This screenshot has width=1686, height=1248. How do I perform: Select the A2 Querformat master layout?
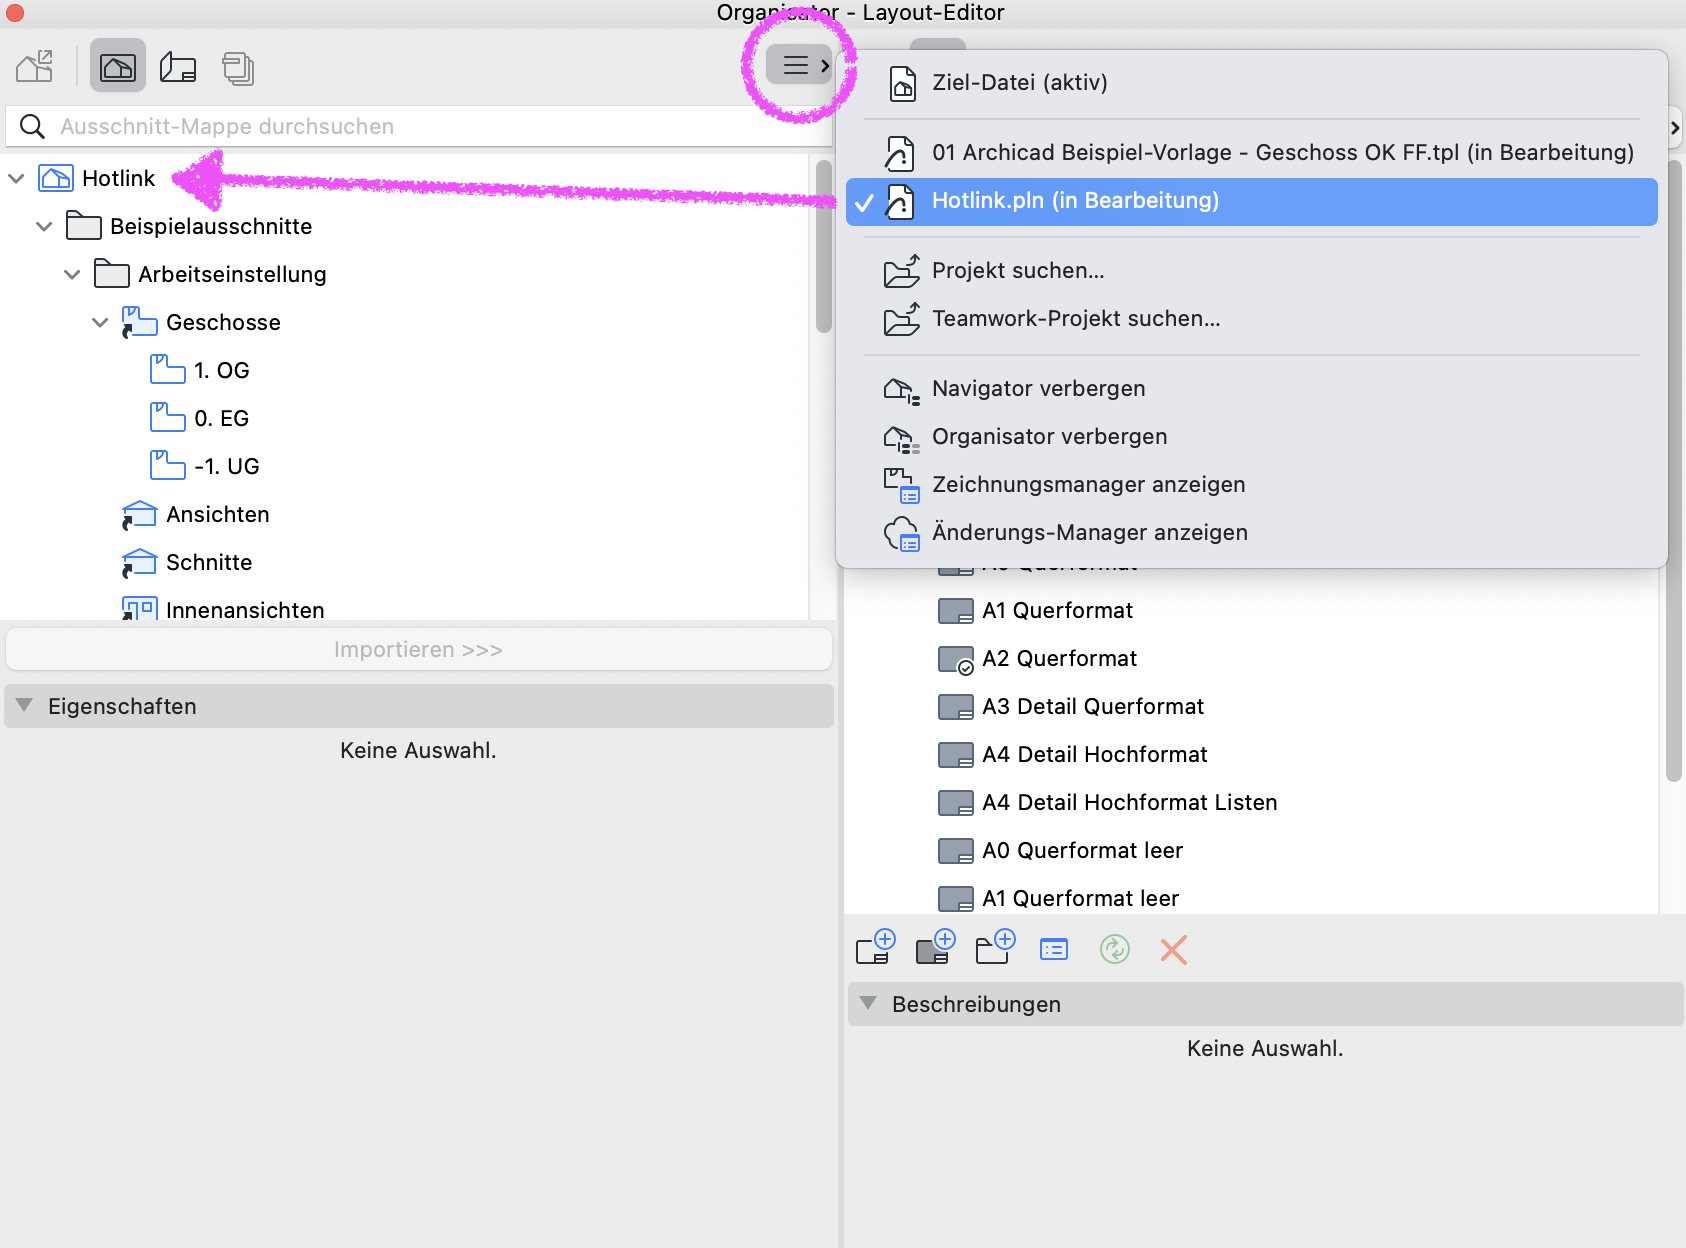1038,658
